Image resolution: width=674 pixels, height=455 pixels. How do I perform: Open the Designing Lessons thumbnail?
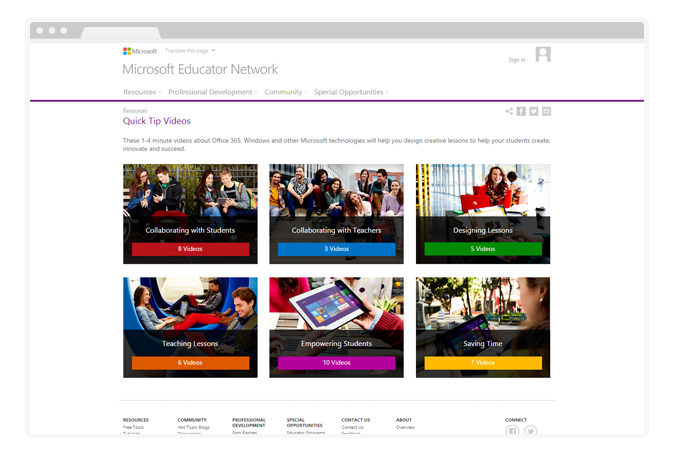tap(483, 214)
